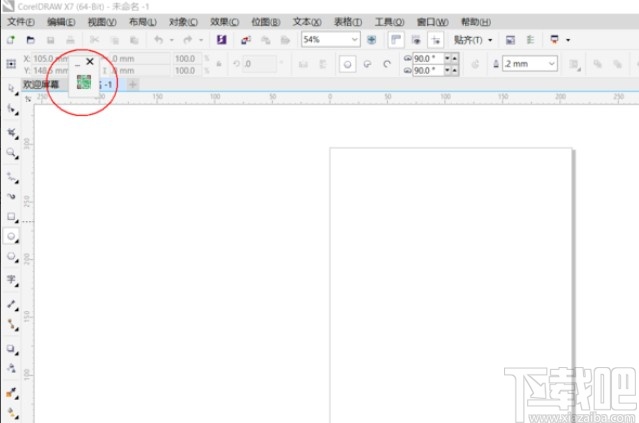Image resolution: width=639 pixels, height=423 pixels.
Task: Increase the ending angle with its stepper
Action: 454,70
